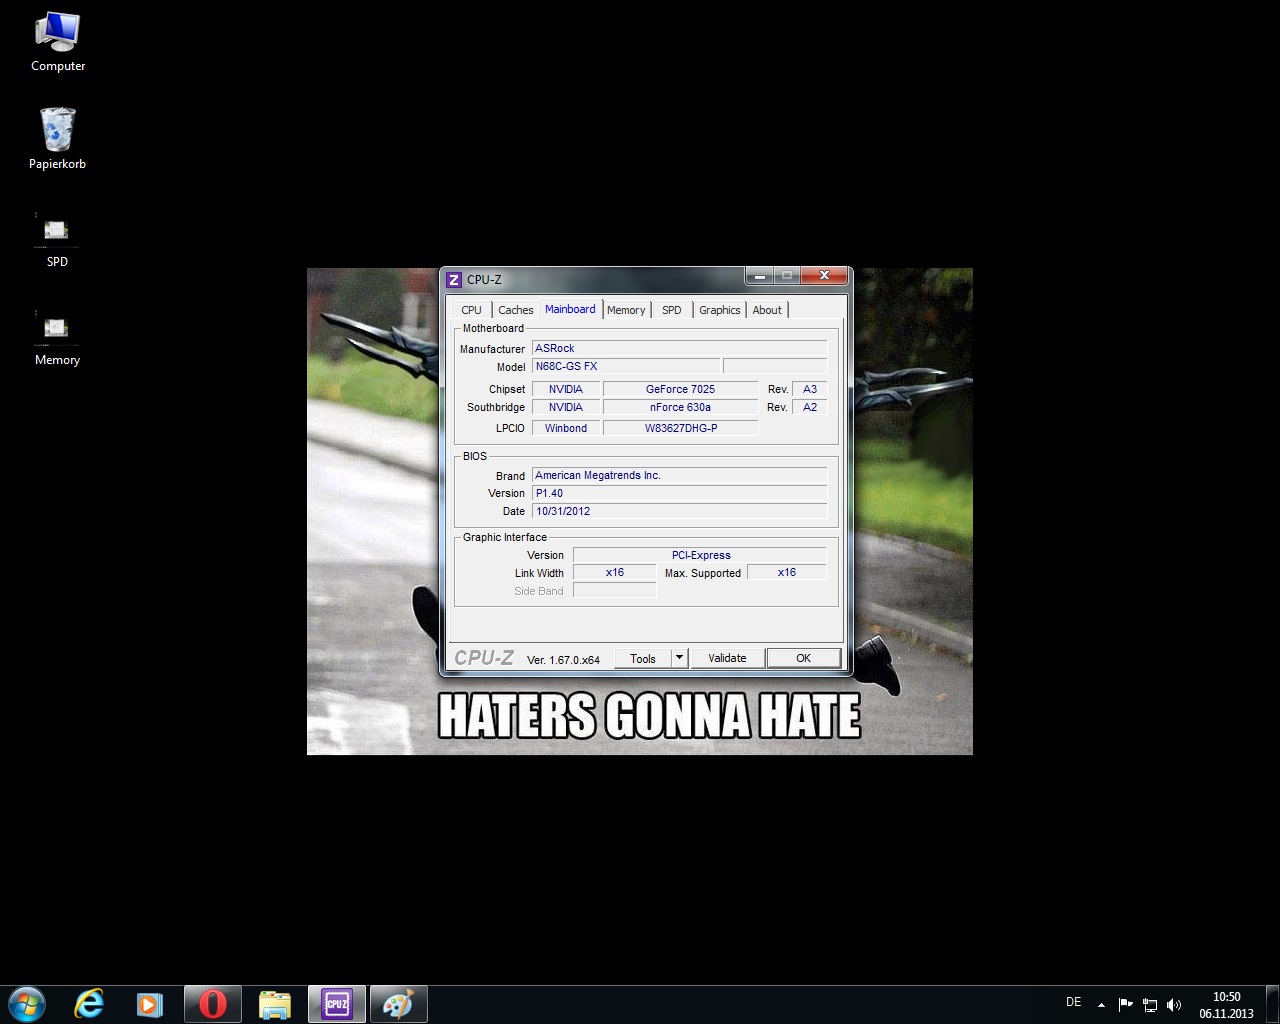The image size is (1280, 1024).
Task: Click the DE language indicator
Action: (x=1074, y=1002)
